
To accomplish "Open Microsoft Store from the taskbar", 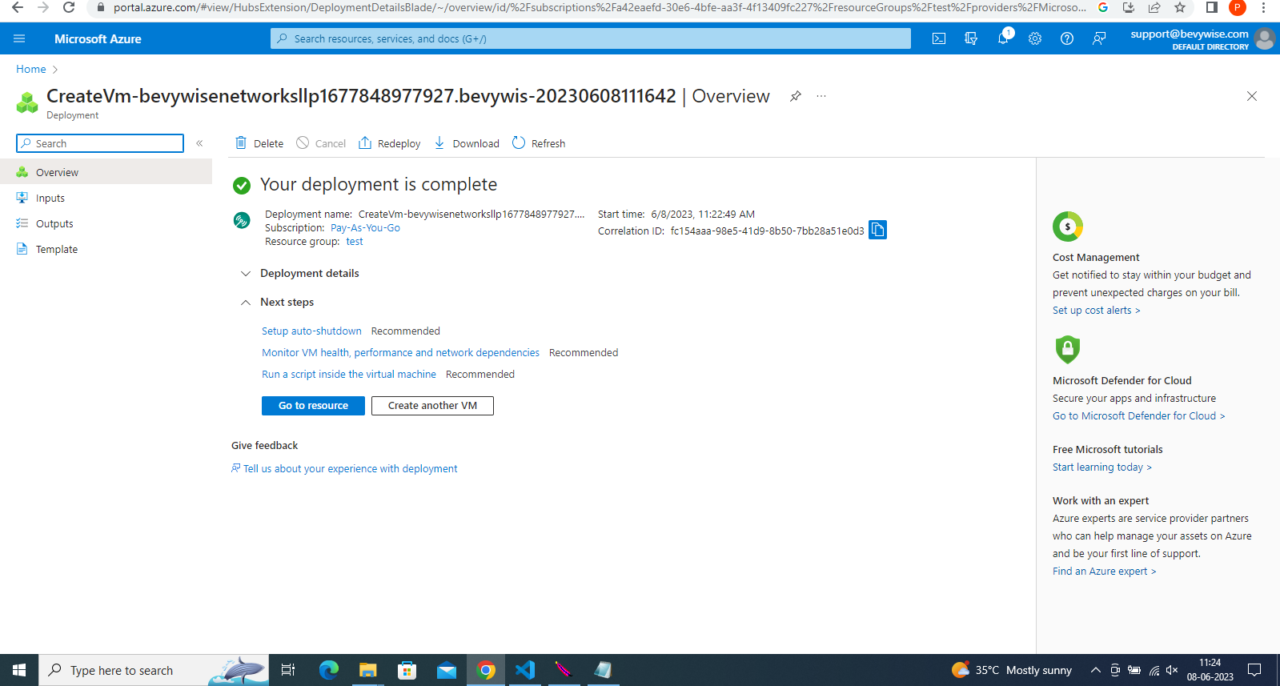I will (407, 670).
